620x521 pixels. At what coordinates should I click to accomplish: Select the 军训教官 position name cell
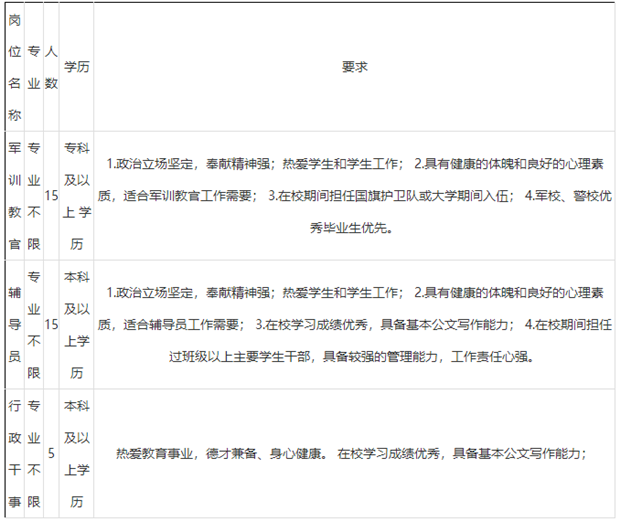coord(14,195)
